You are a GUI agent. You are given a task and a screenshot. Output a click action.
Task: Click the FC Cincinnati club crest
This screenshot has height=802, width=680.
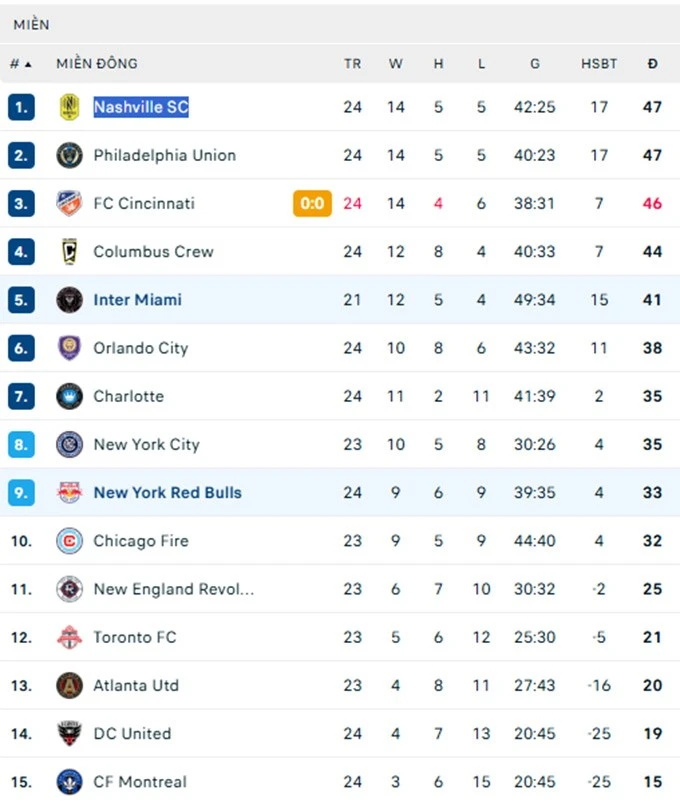[69, 203]
